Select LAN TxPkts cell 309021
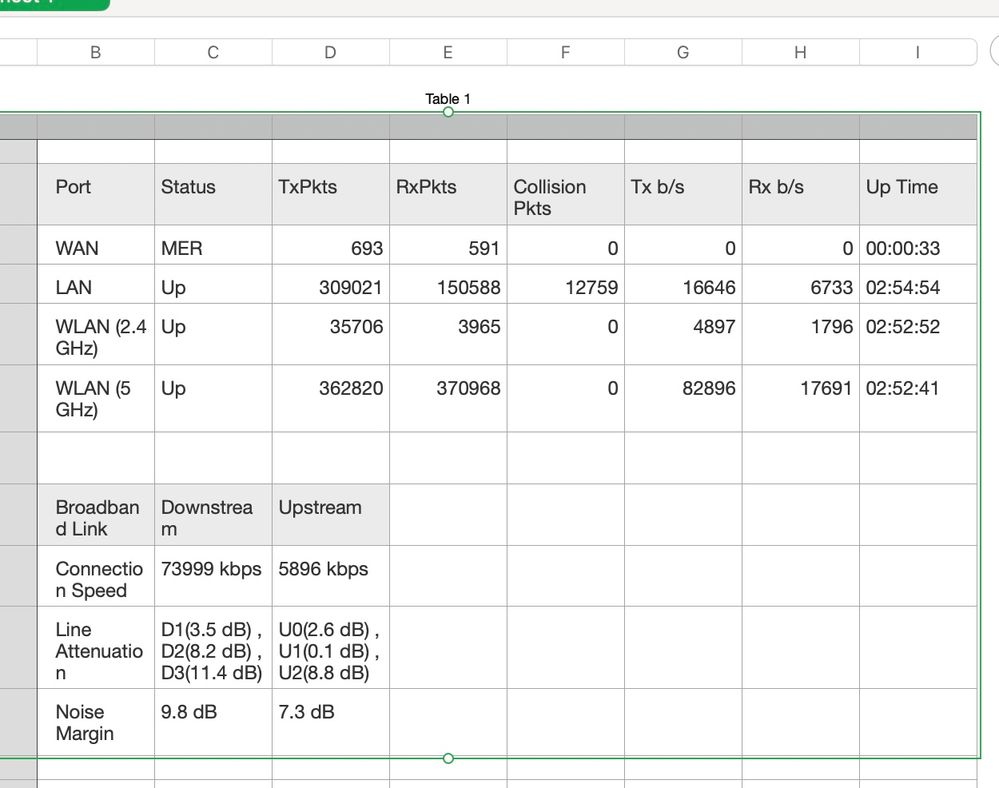Image resolution: width=999 pixels, height=788 pixels. point(330,288)
